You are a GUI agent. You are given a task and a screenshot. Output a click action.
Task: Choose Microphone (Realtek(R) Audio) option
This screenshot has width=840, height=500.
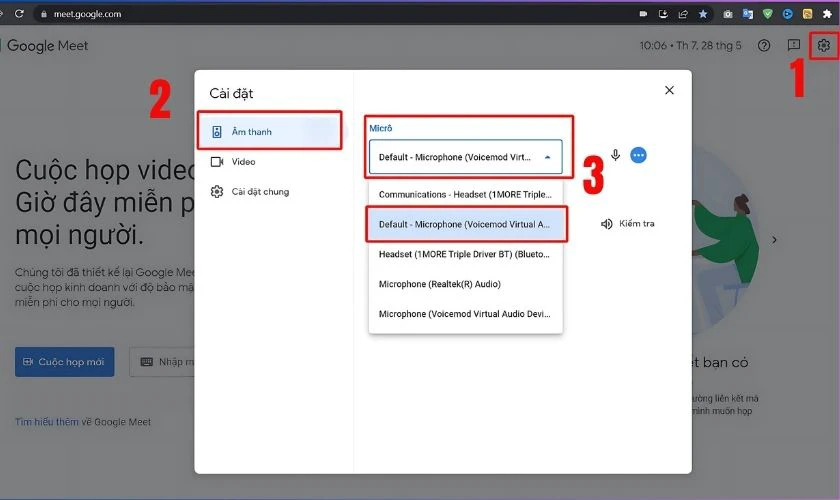tap(466, 284)
